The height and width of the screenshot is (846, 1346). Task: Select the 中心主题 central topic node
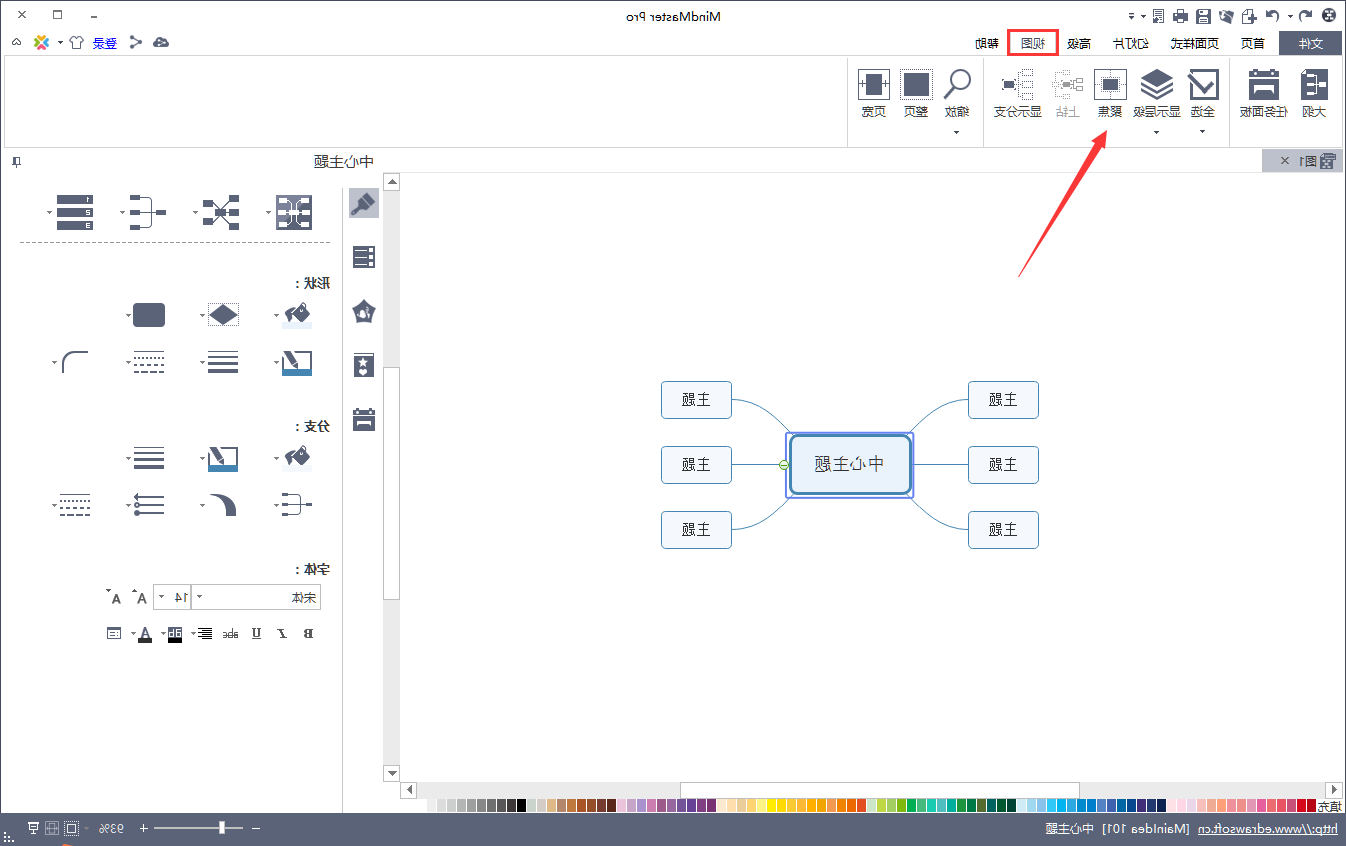point(850,464)
